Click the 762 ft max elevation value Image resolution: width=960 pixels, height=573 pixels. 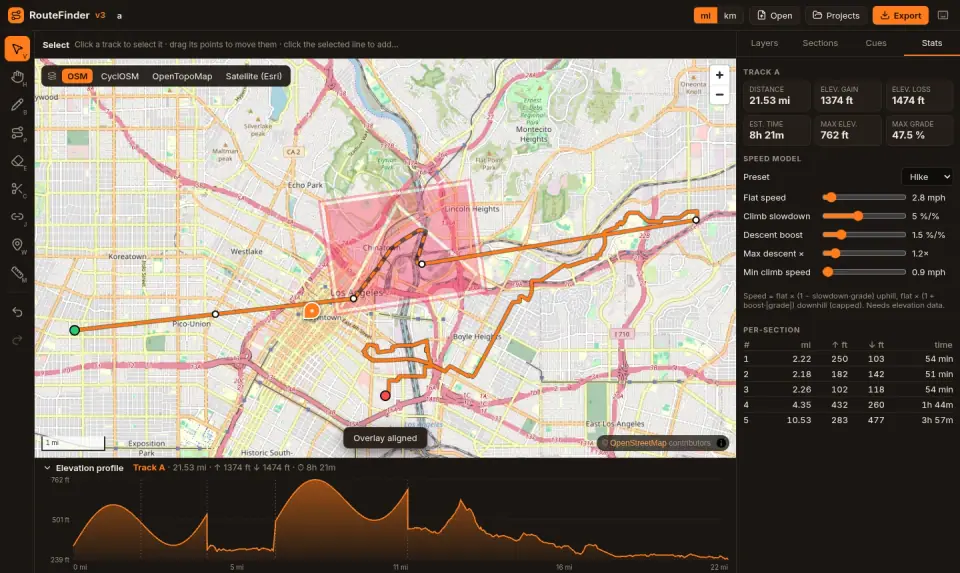coord(834,135)
